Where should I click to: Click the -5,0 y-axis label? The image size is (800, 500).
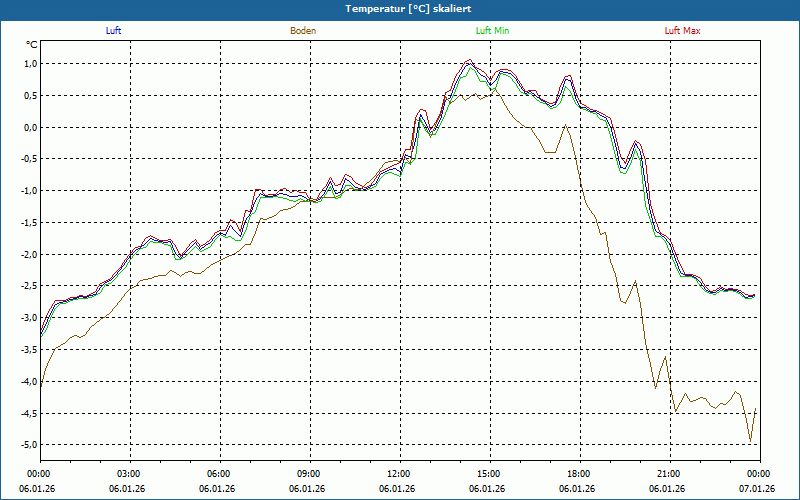[x=29, y=445]
